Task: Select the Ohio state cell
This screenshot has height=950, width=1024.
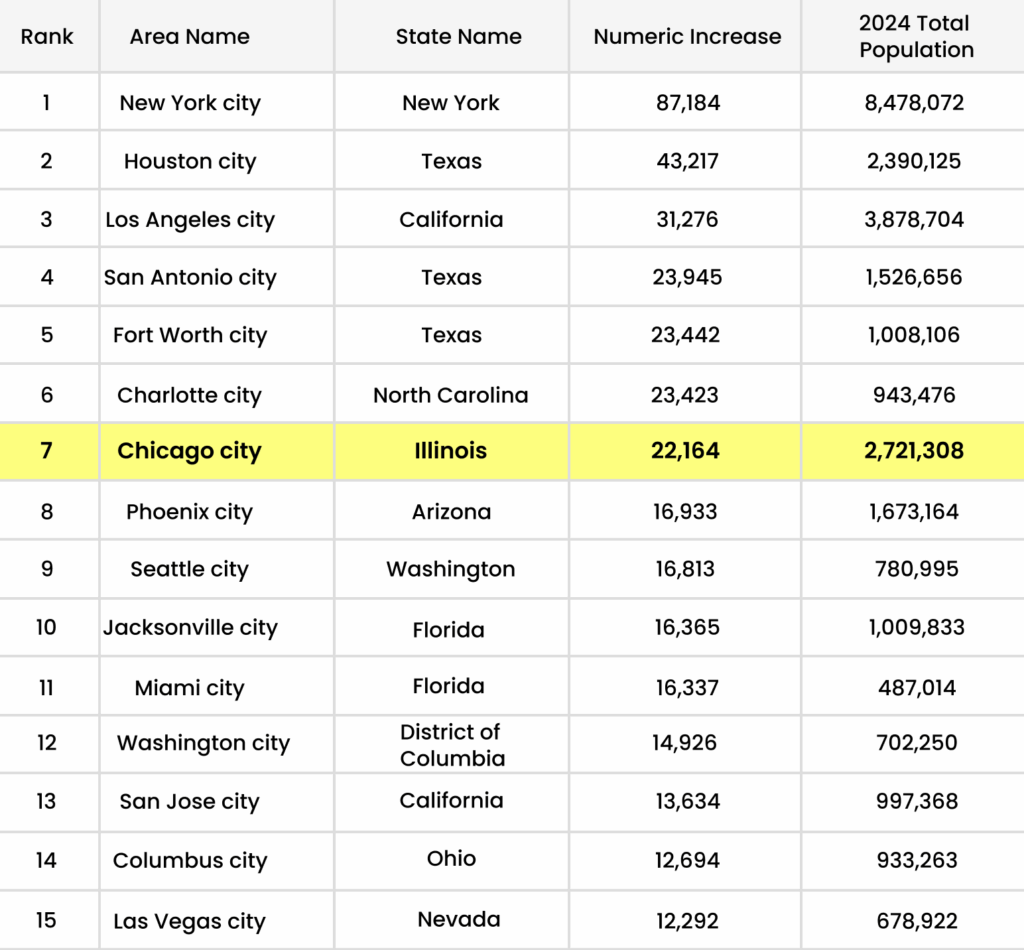Action: point(451,859)
